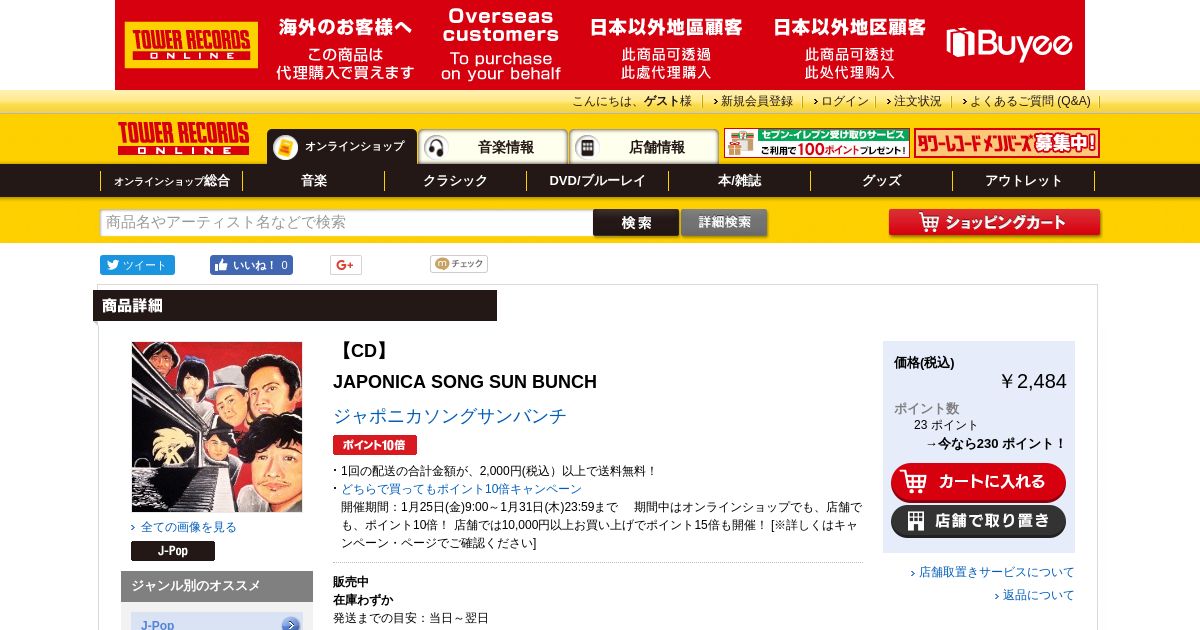1200x630 pixels.
Task: Open 返品について link
Action: coord(1039,595)
